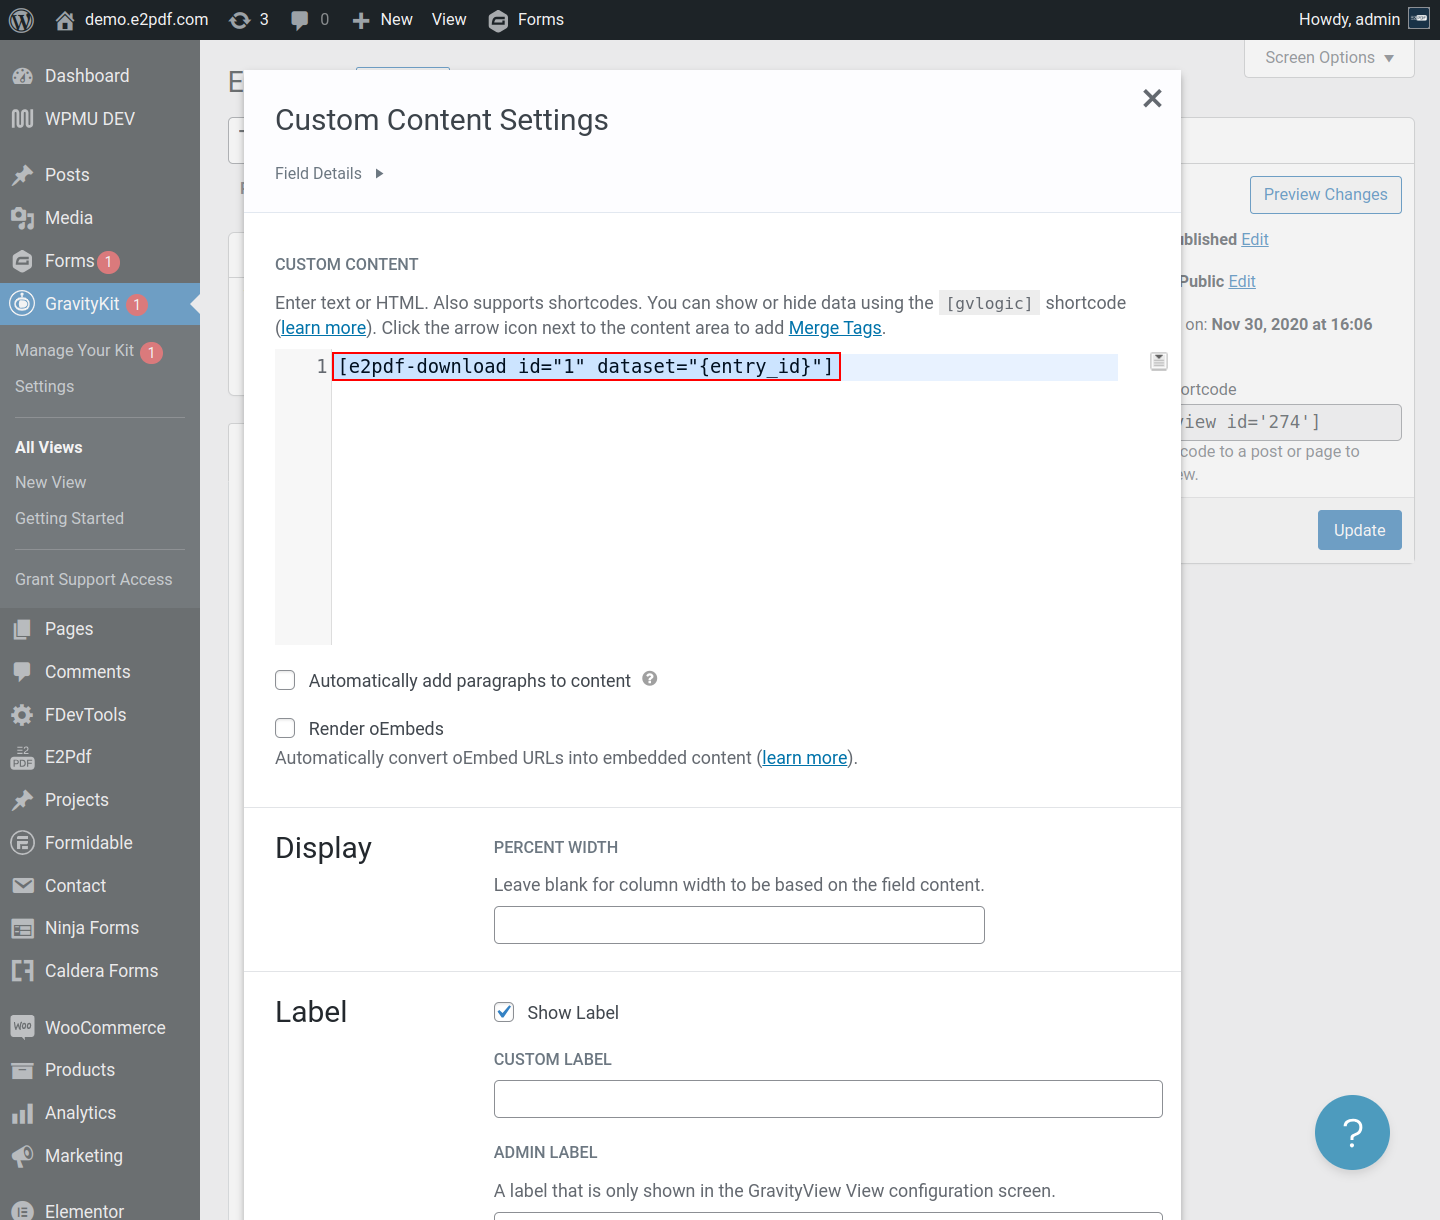This screenshot has height=1220, width=1440.
Task: Click into the Percent Width input field
Action: pos(739,925)
